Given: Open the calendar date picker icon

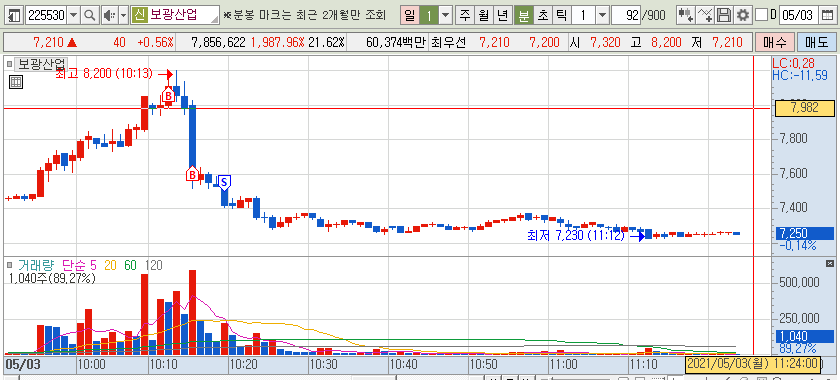Looking at the screenshot, I should [x=827, y=15].
